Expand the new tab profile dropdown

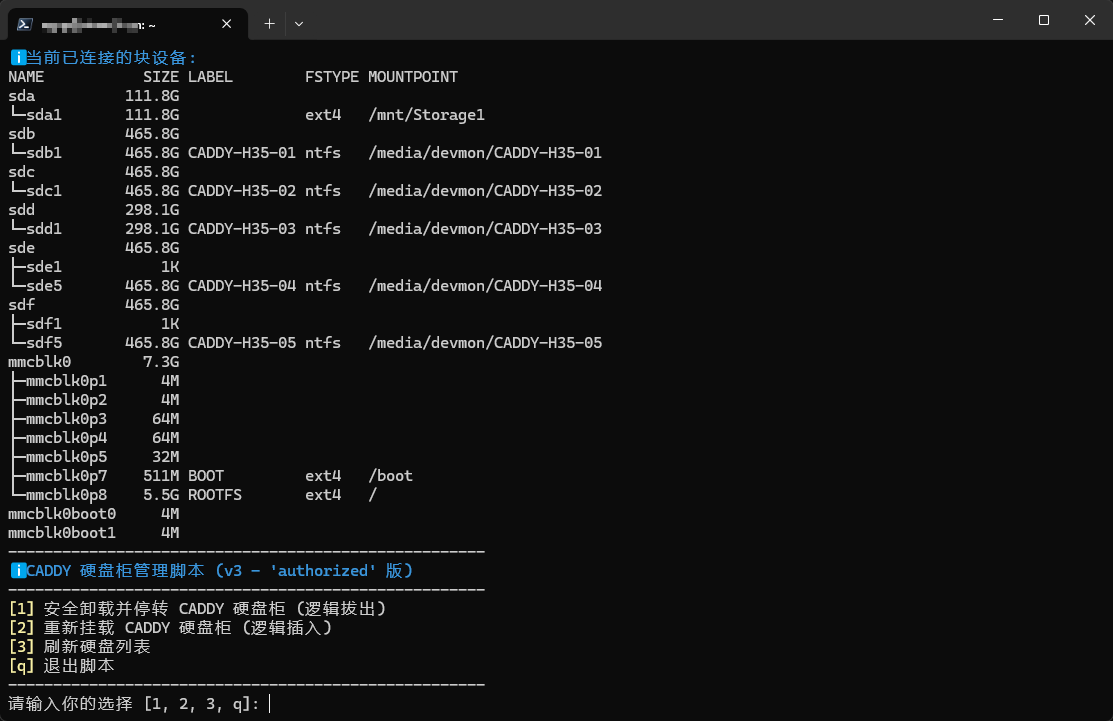click(299, 23)
